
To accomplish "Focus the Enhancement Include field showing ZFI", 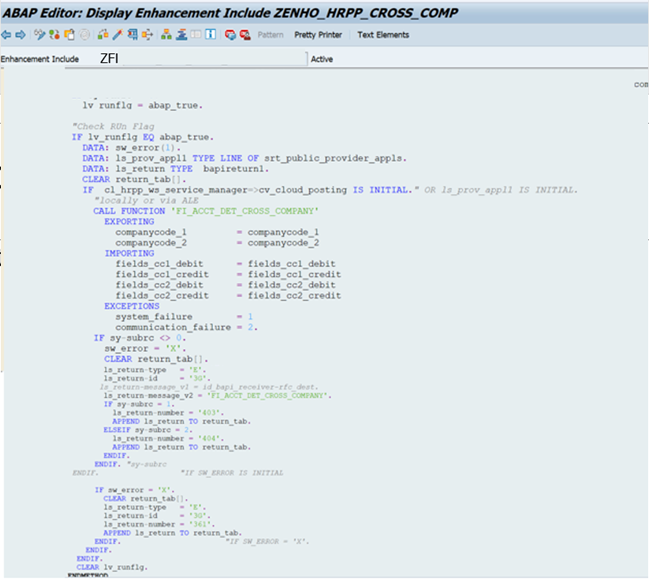I will (x=203, y=59).
